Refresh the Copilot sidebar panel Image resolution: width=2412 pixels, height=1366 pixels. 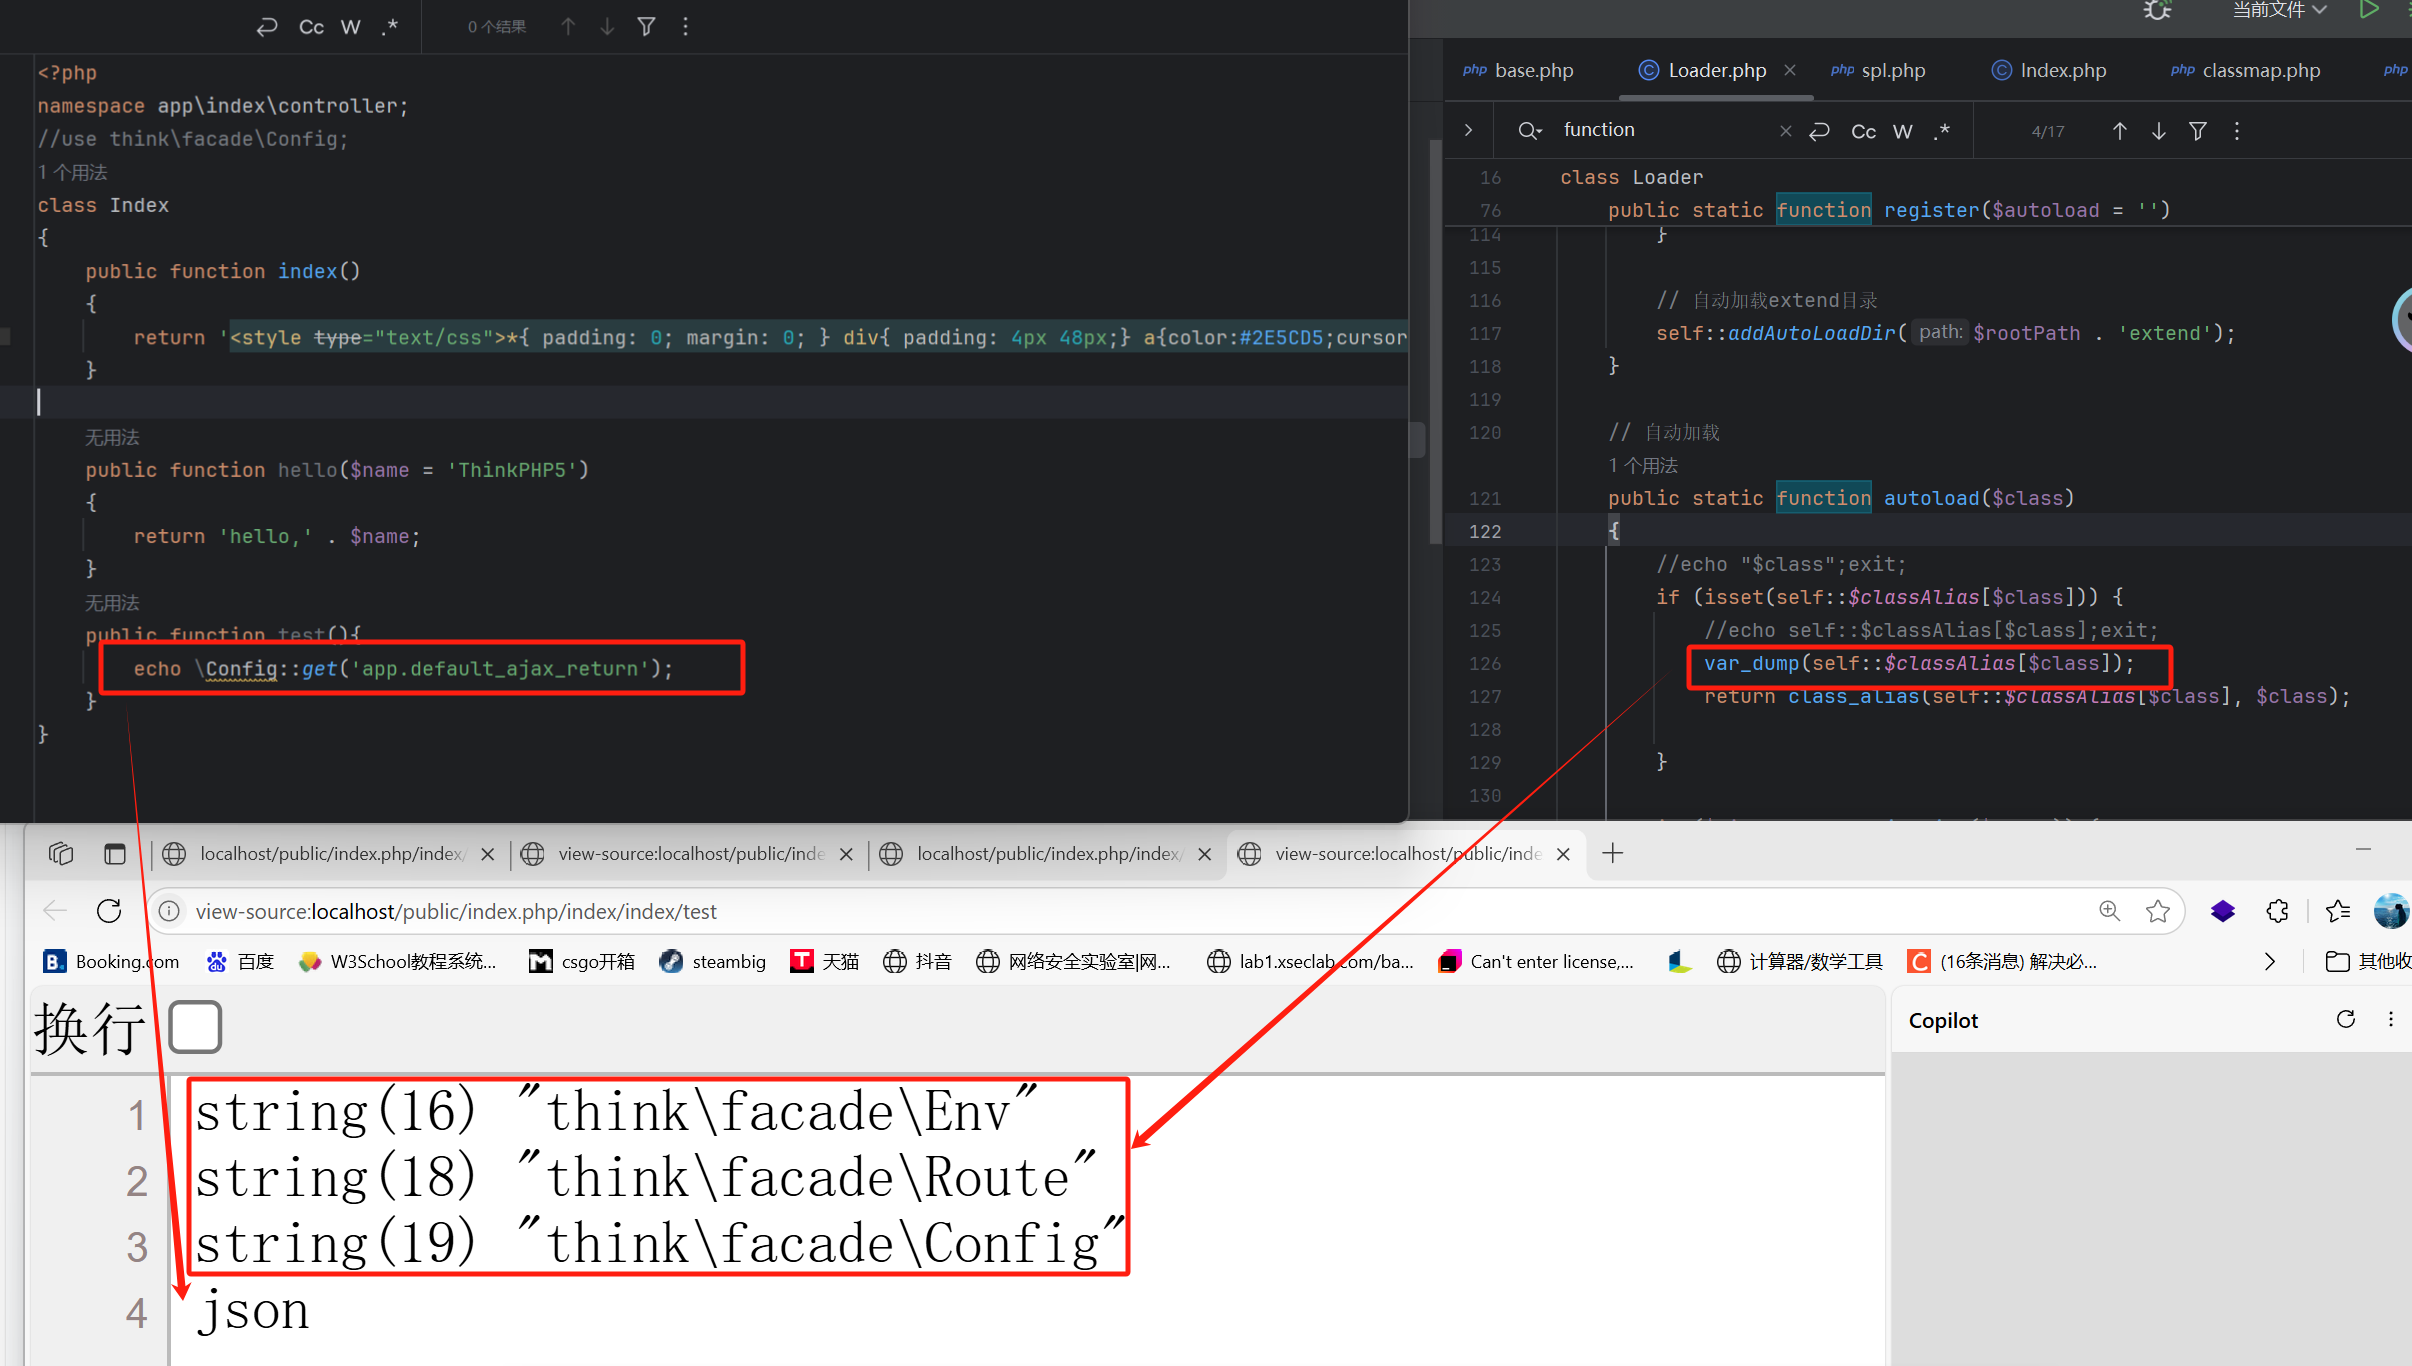(2345, 1019)
